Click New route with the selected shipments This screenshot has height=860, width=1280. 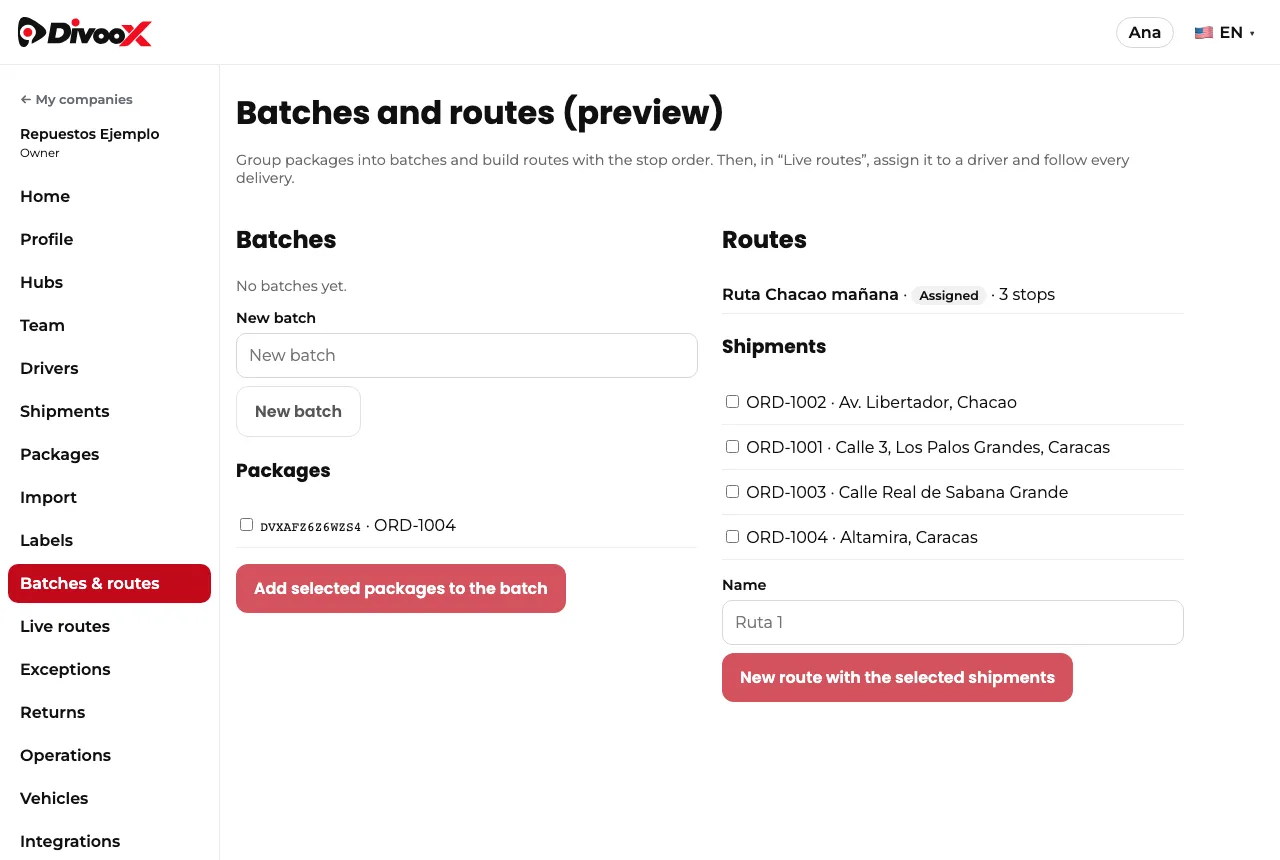897,677
